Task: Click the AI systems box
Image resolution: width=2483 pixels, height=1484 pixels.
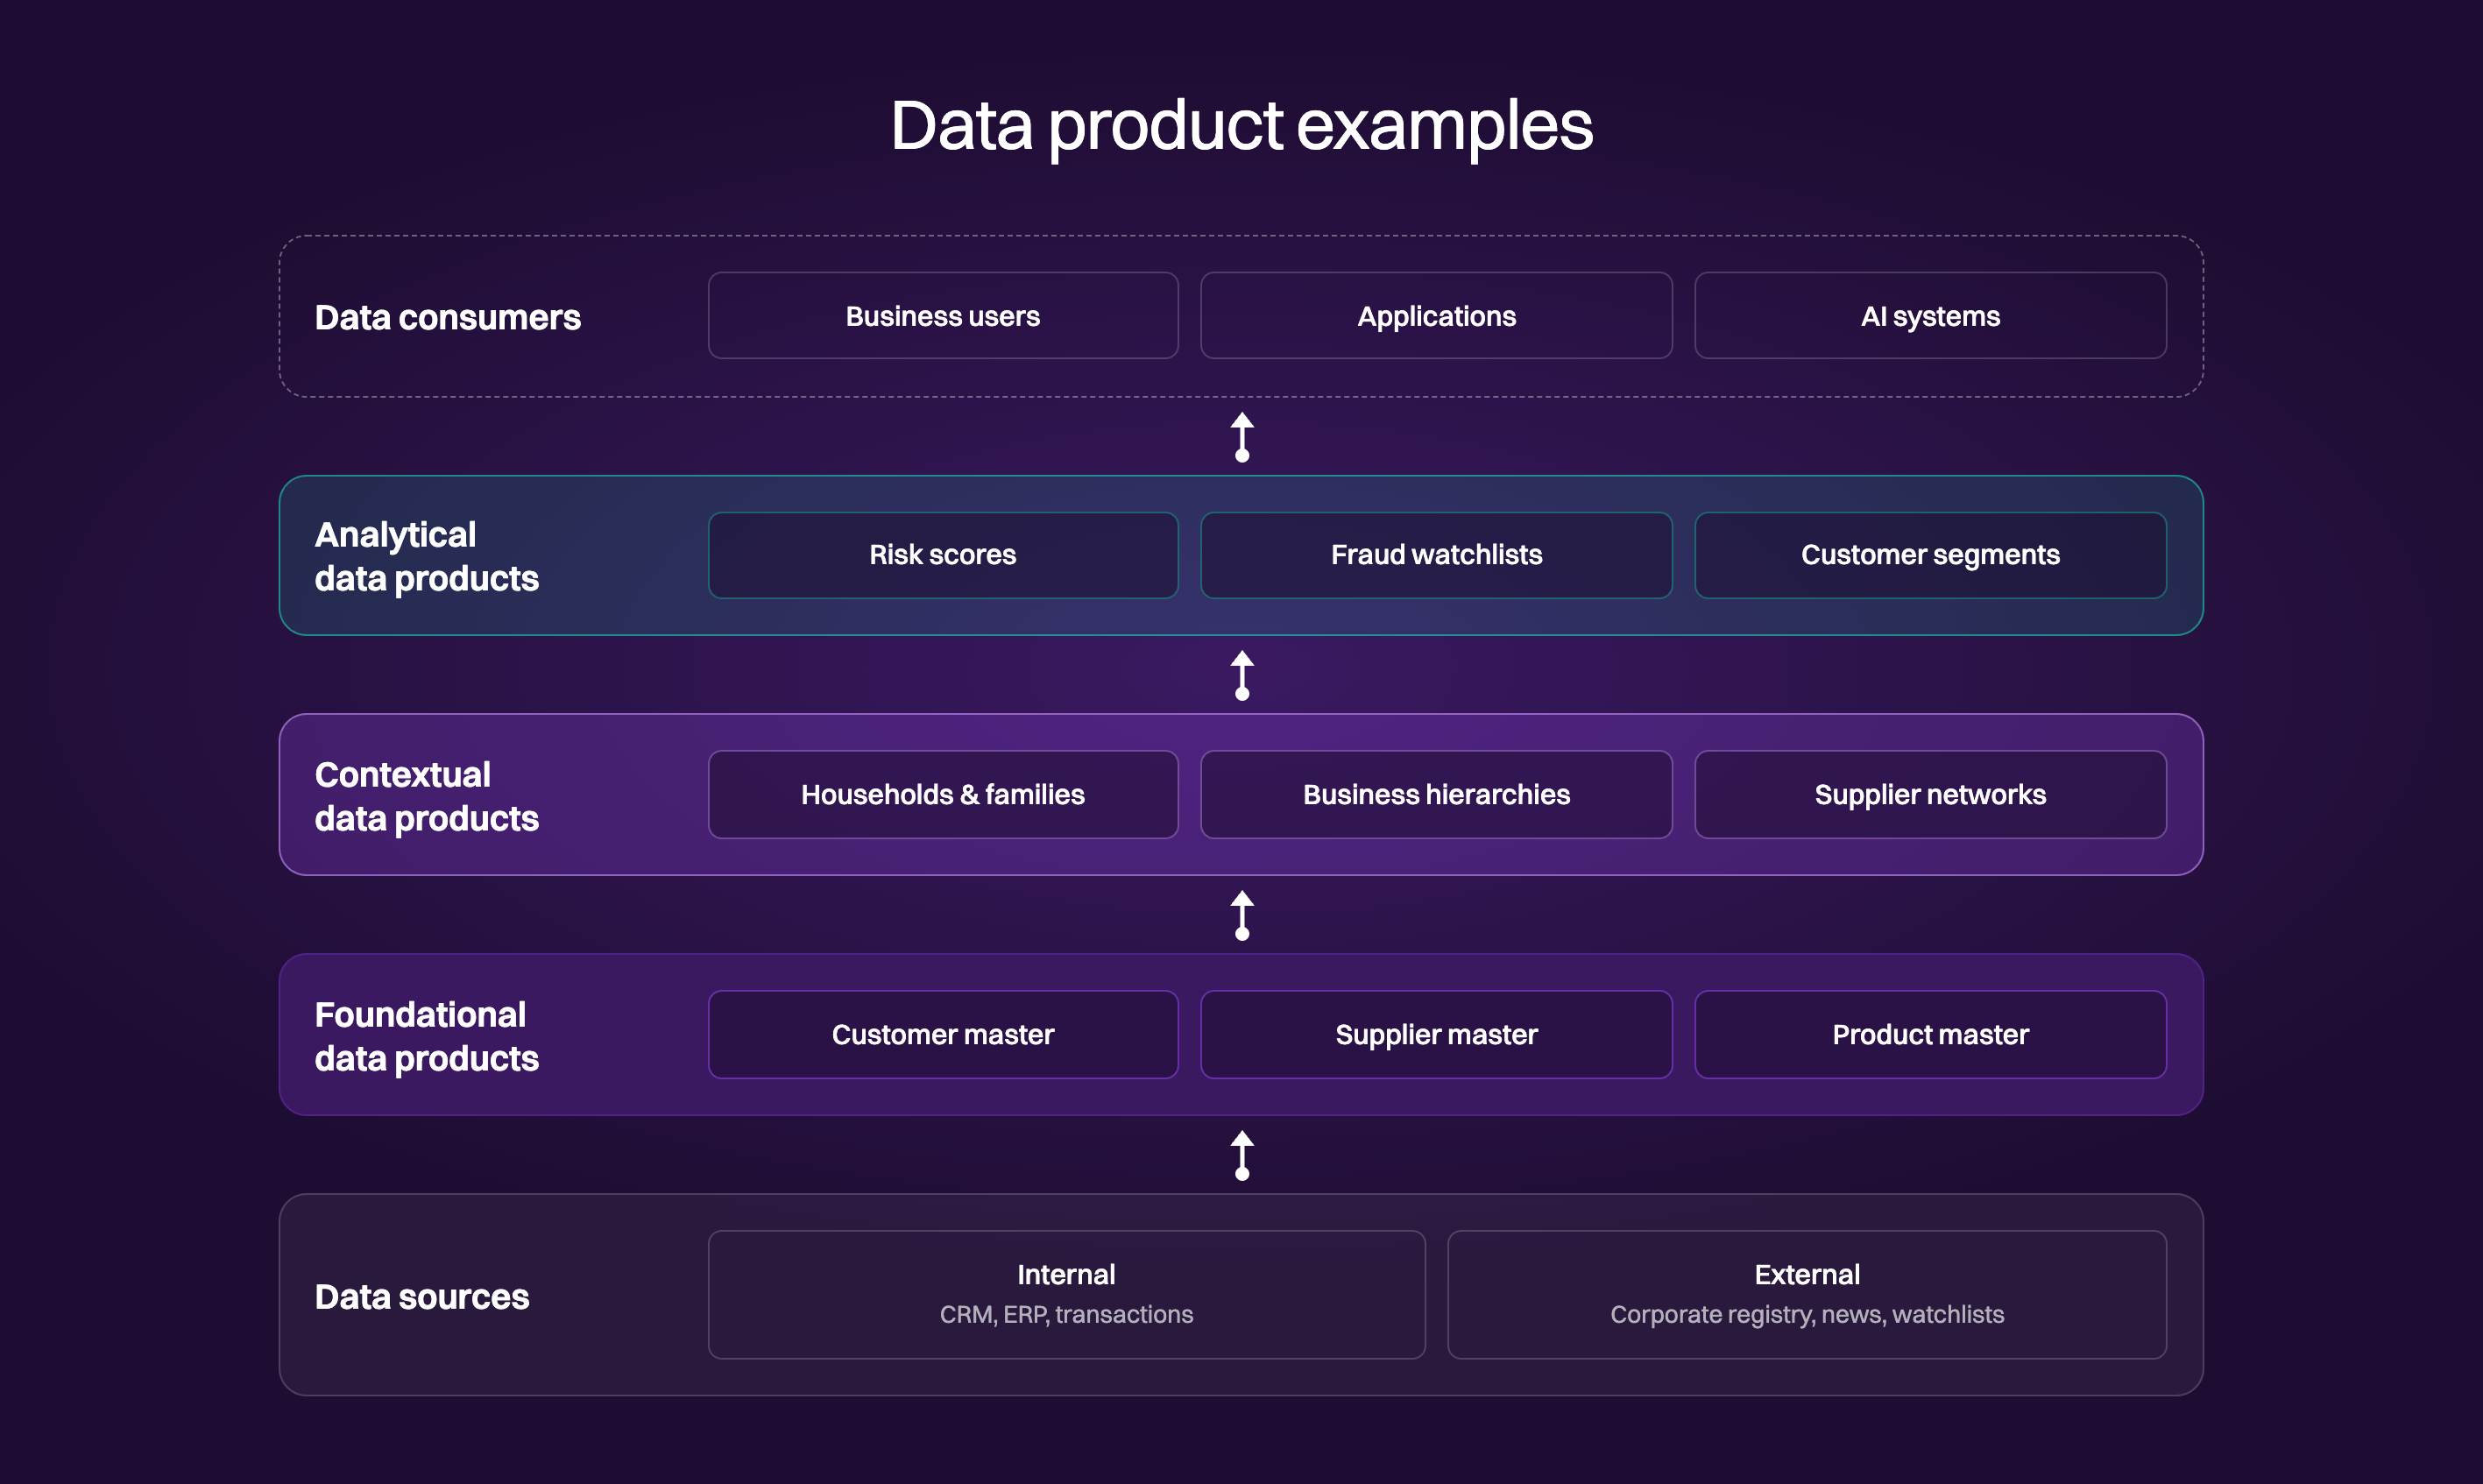Action: click(x=1930, y=316)
